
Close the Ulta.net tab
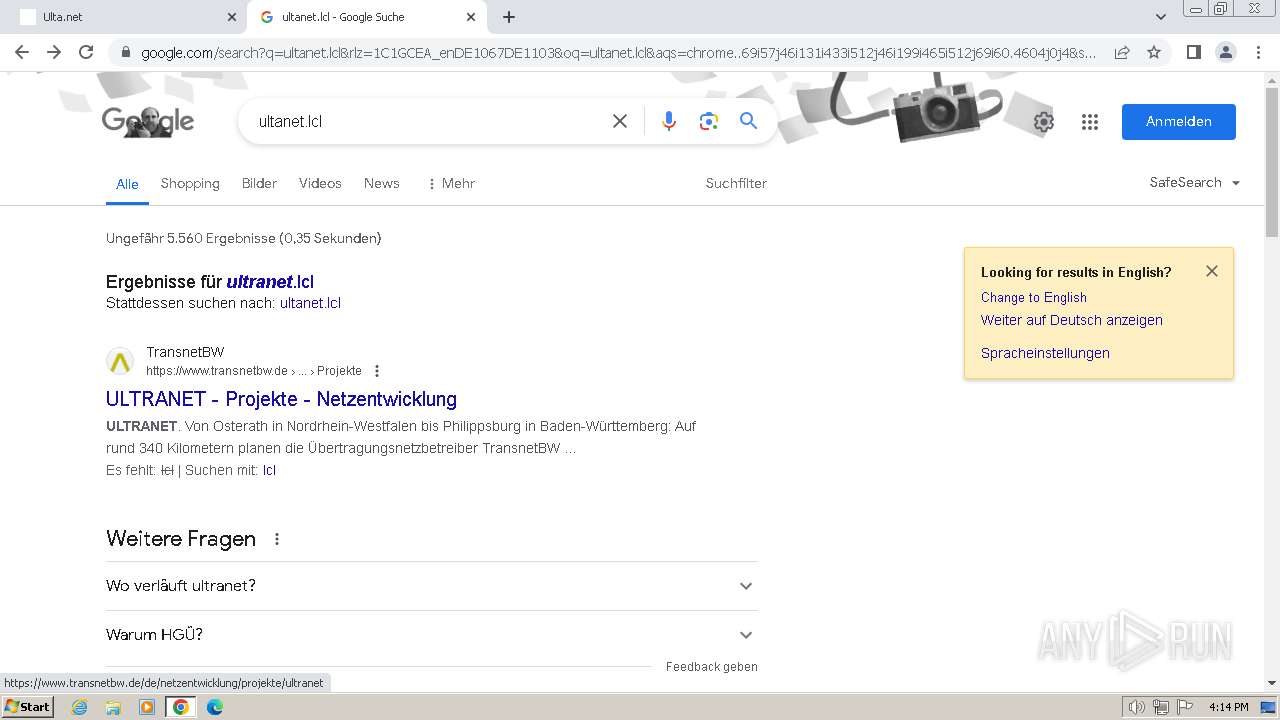click(x=231, y=17)
